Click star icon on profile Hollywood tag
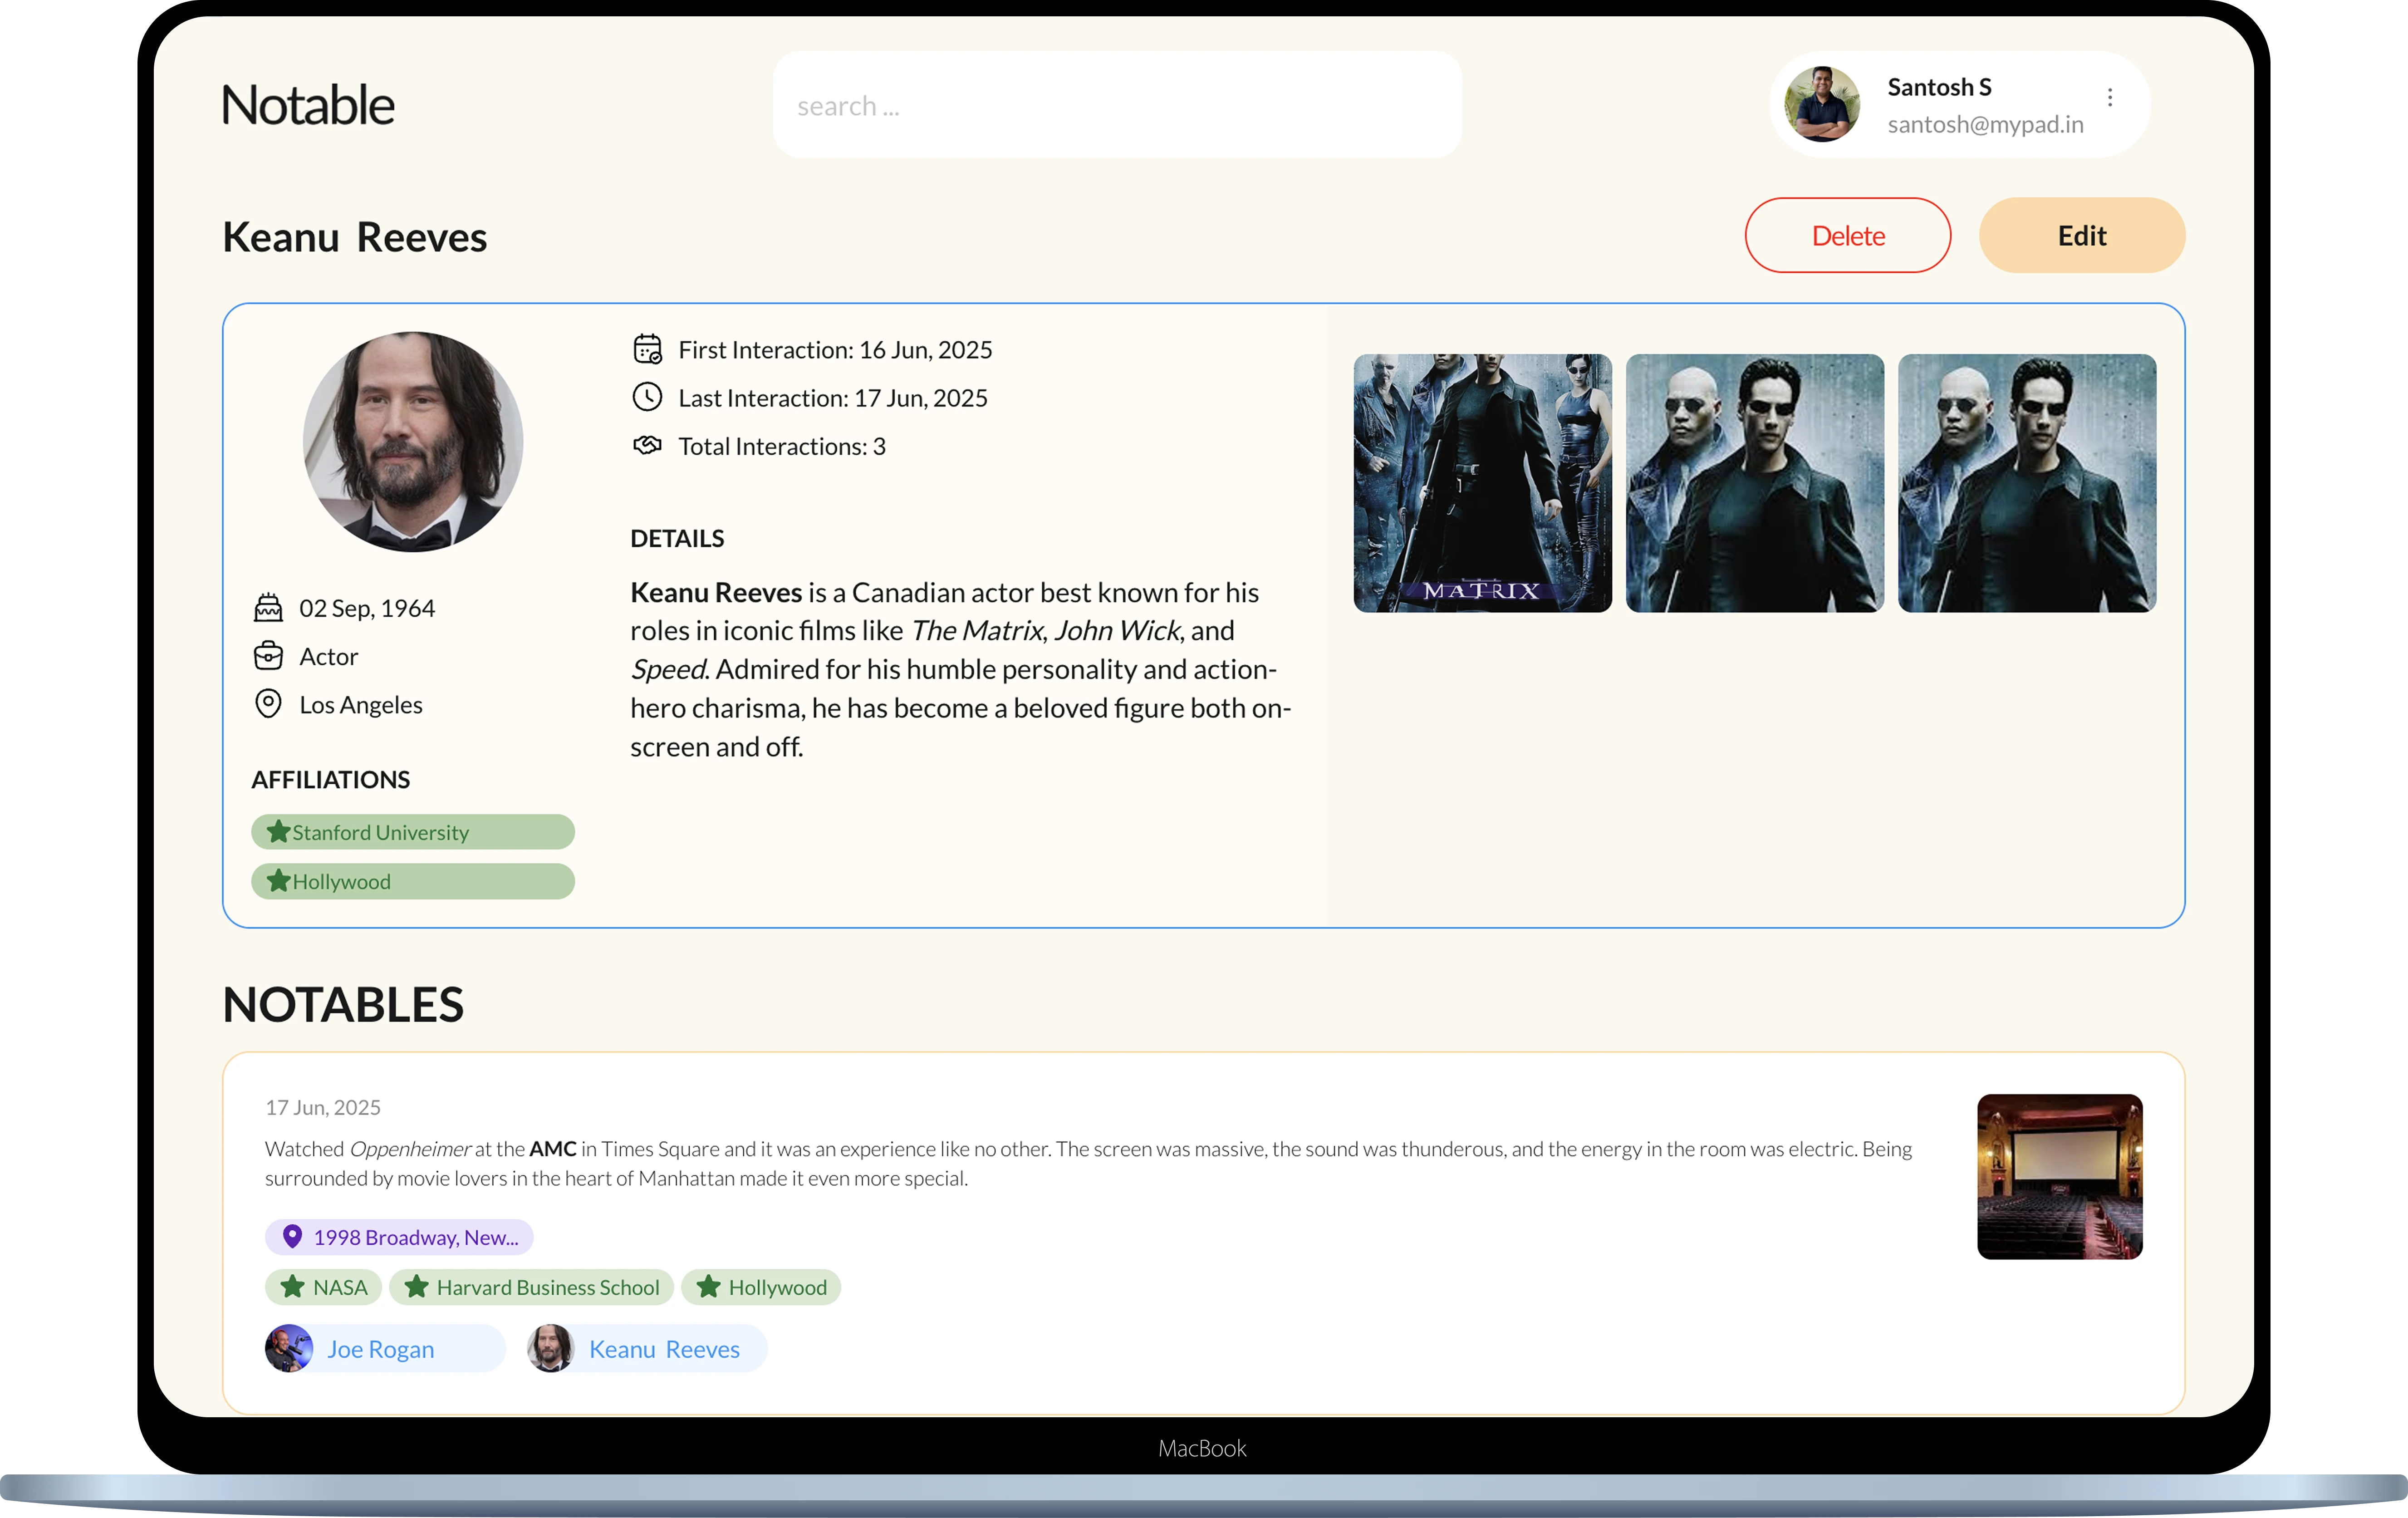The height and width of the screenshot is (1518, 2408). (x=279, y=880)
